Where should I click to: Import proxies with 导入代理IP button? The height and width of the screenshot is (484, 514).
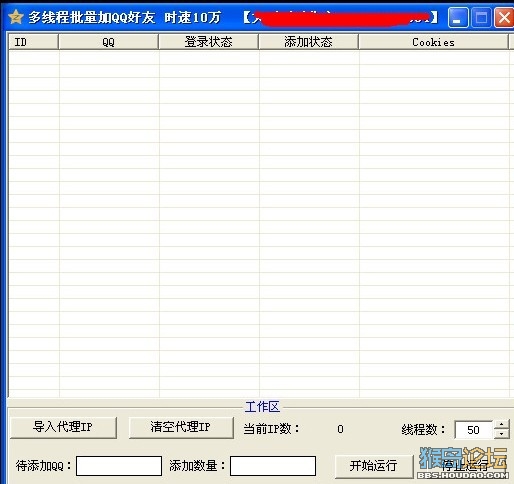[63, 427]
